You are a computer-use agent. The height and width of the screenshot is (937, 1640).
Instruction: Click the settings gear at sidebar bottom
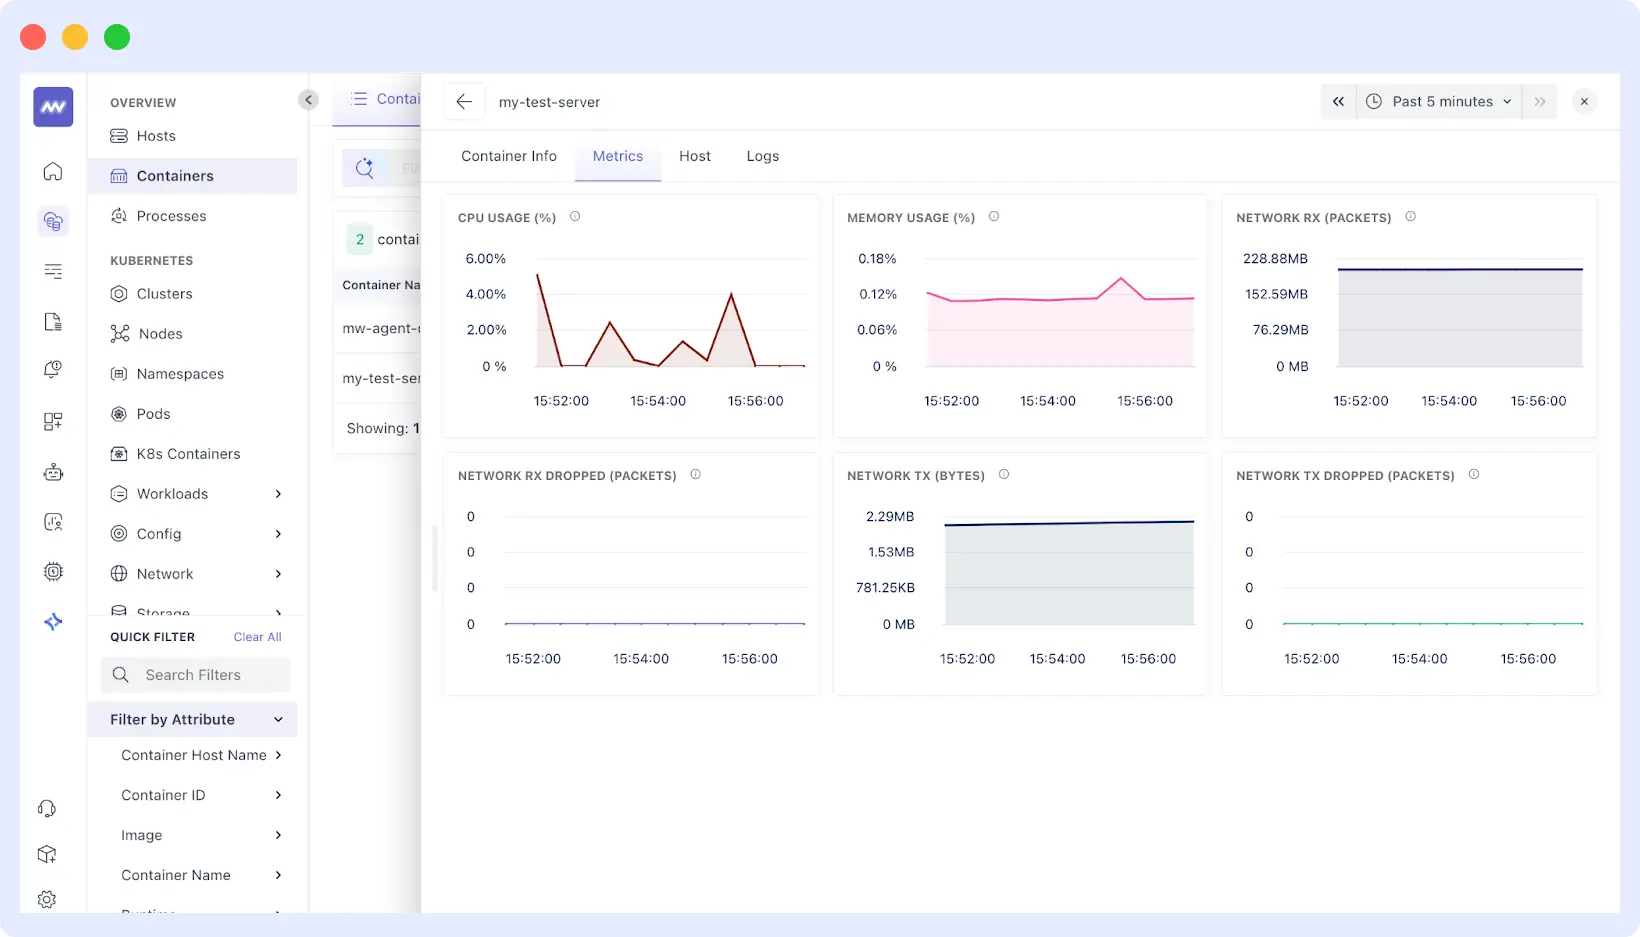pos(47,899)
